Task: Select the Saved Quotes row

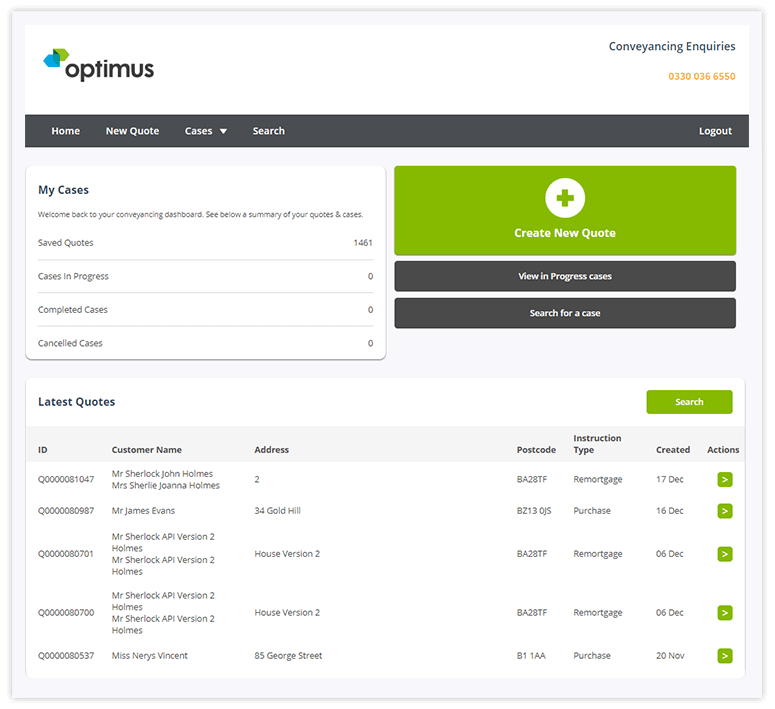Action: click(x=206, y=243)
